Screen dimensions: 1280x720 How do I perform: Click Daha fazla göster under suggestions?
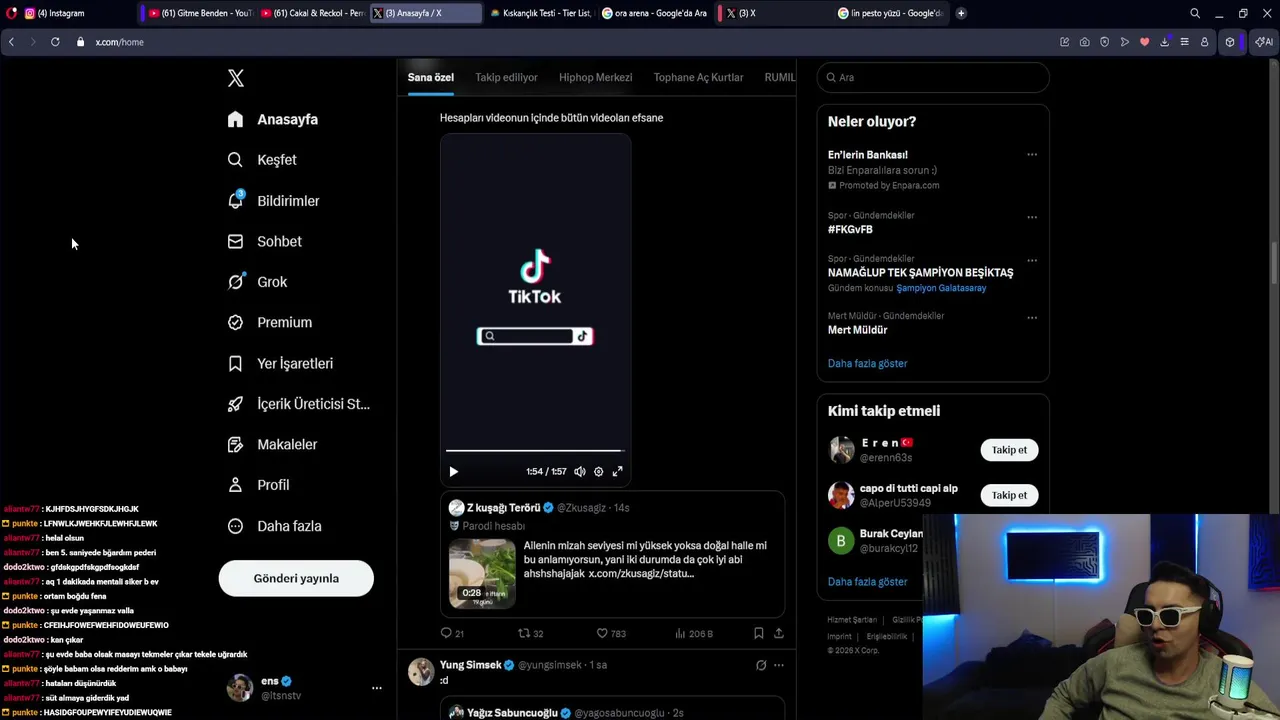867,581
